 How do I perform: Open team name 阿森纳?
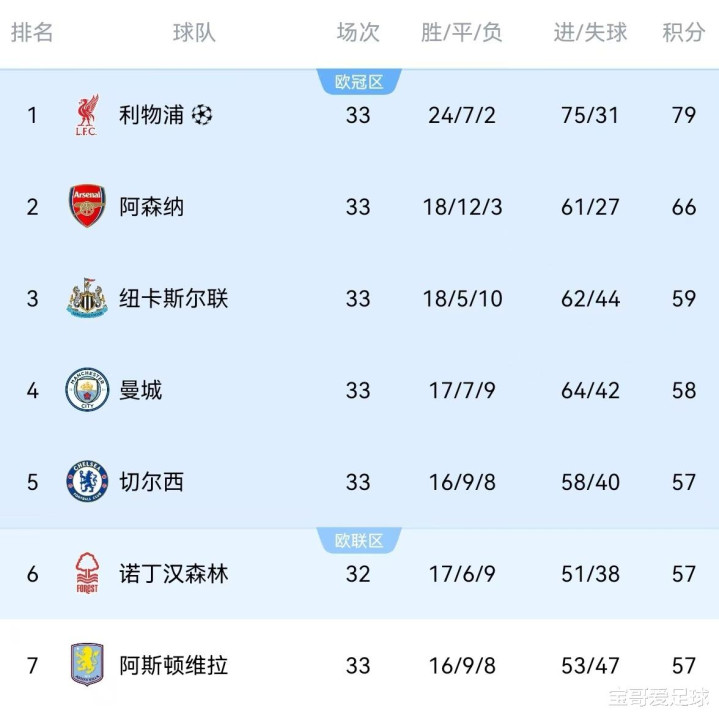152,207
